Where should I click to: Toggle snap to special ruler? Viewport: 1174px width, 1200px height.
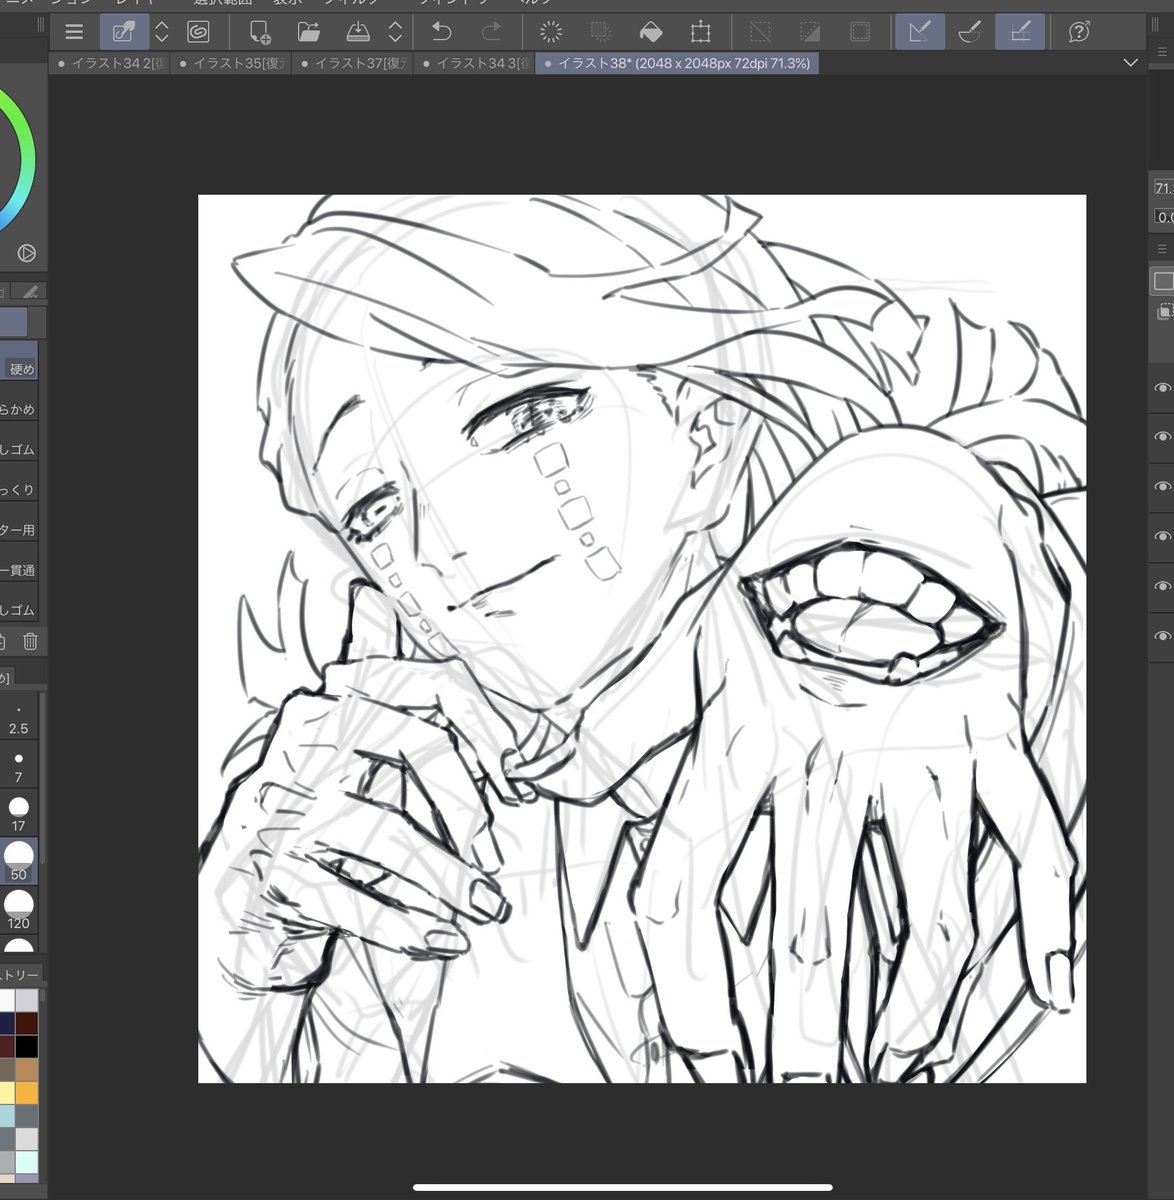click(969, 32)
